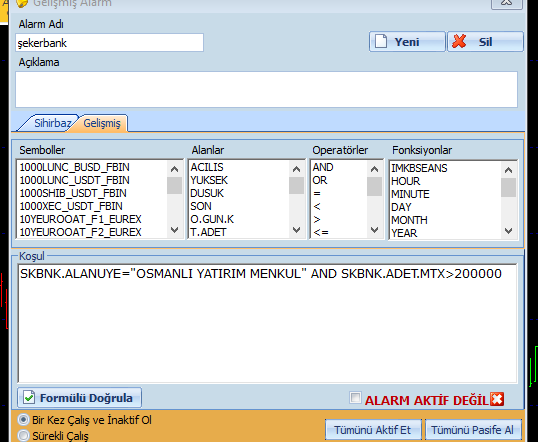Click the Fonksiyonlar list down arrow
The height and width of the screenshot is (442, 538).
coord(508,231)
